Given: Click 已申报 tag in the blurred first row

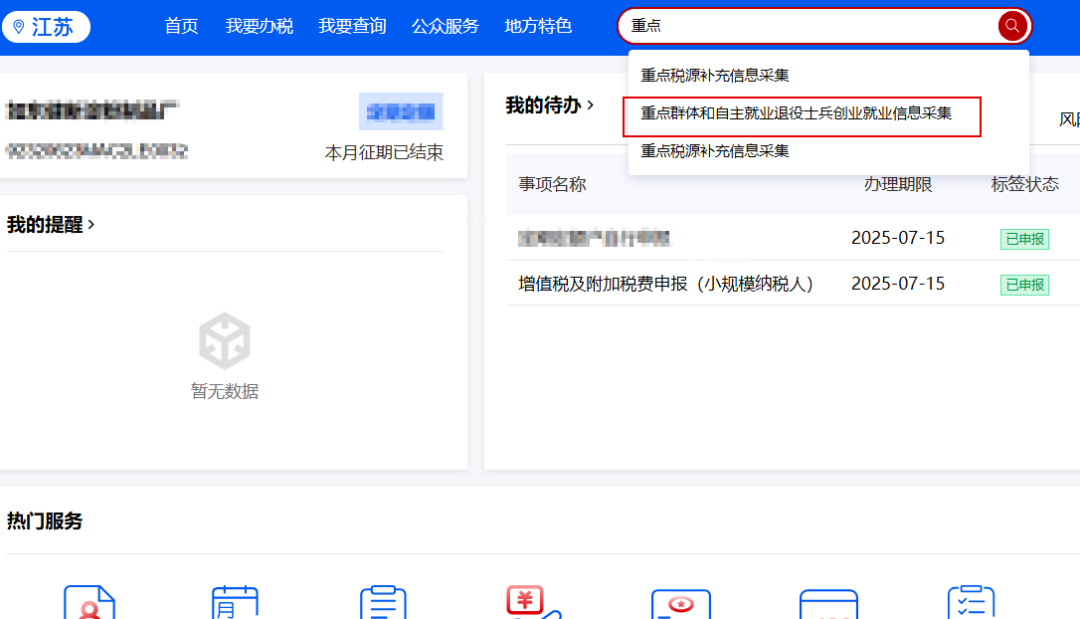Looking at the screenshot, I should point(1024,239).
